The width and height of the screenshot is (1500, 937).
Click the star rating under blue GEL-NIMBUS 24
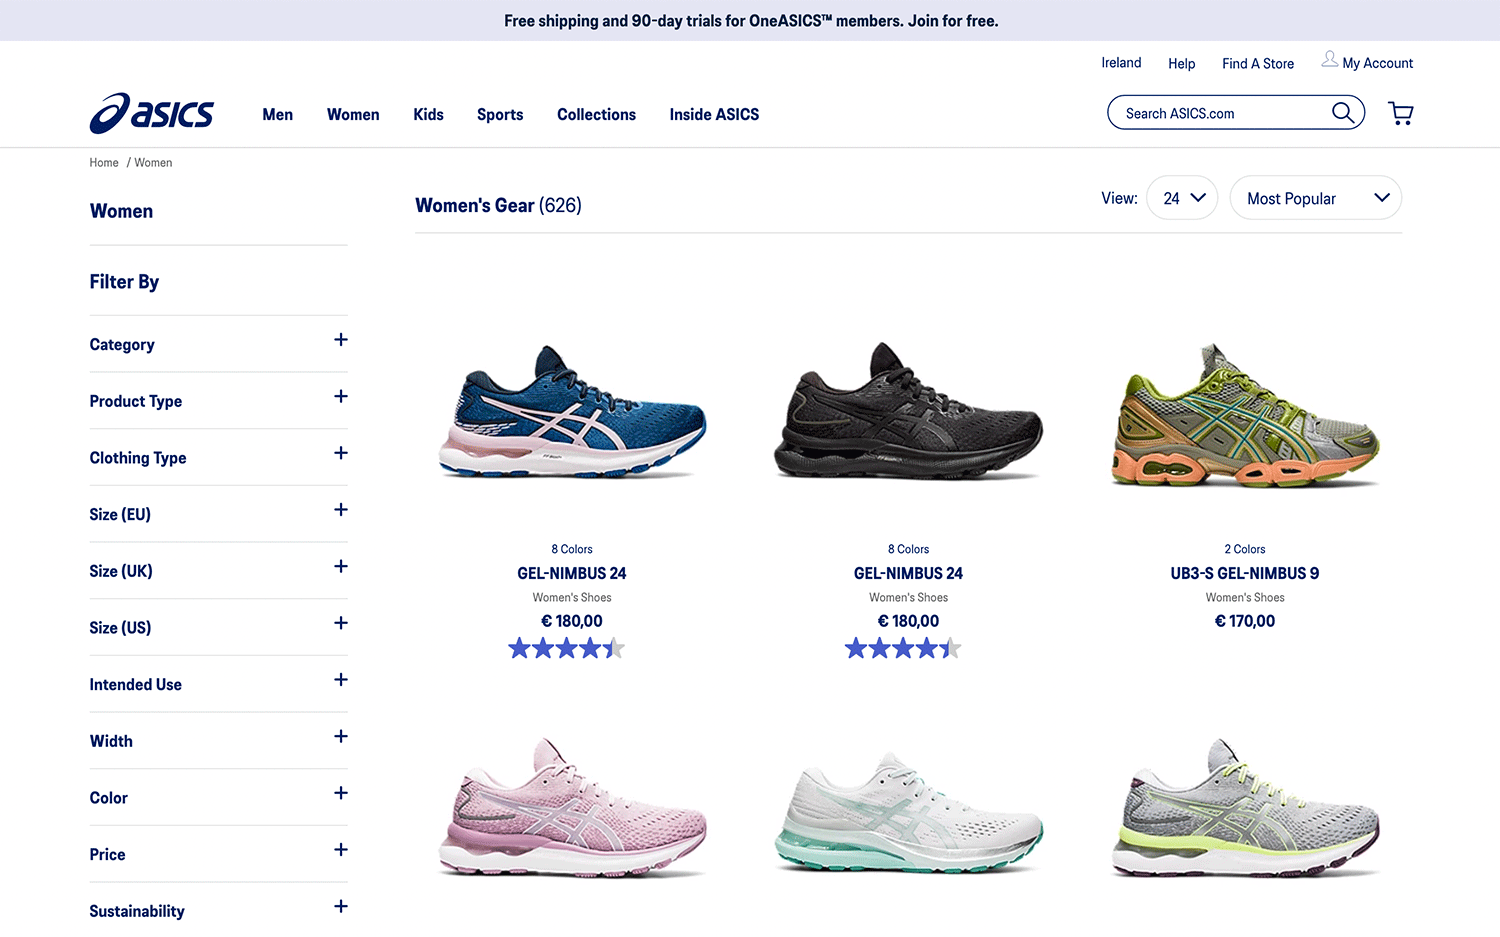(x=567, y=648)
